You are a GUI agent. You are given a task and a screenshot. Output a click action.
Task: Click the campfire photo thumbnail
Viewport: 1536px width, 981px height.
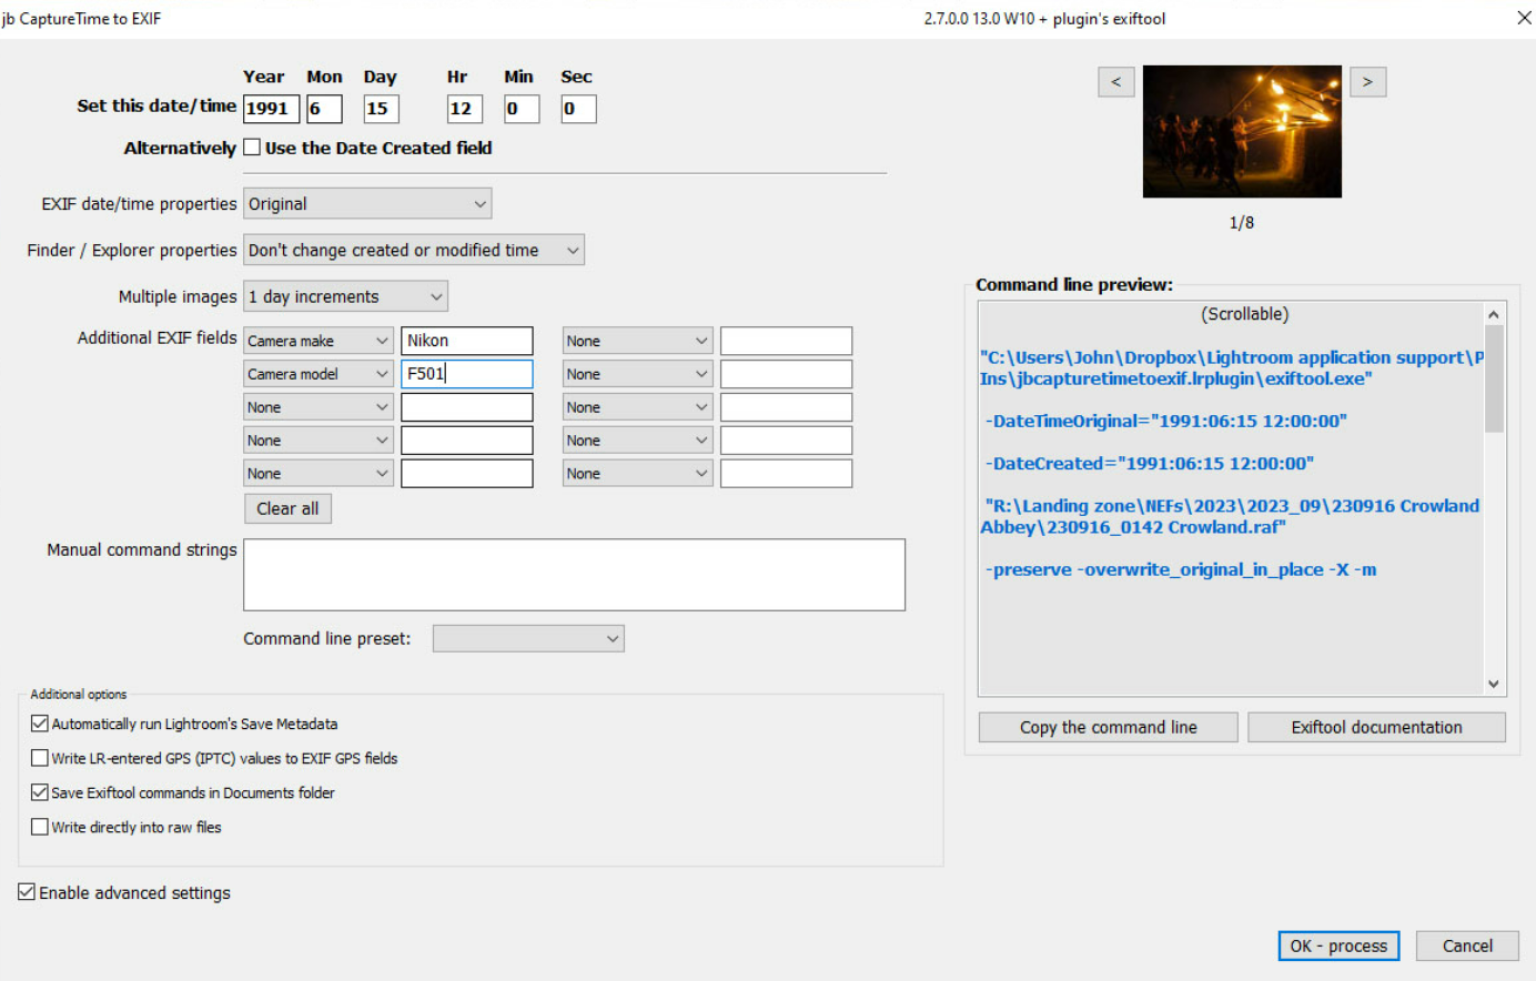[x=1241, y=131]
